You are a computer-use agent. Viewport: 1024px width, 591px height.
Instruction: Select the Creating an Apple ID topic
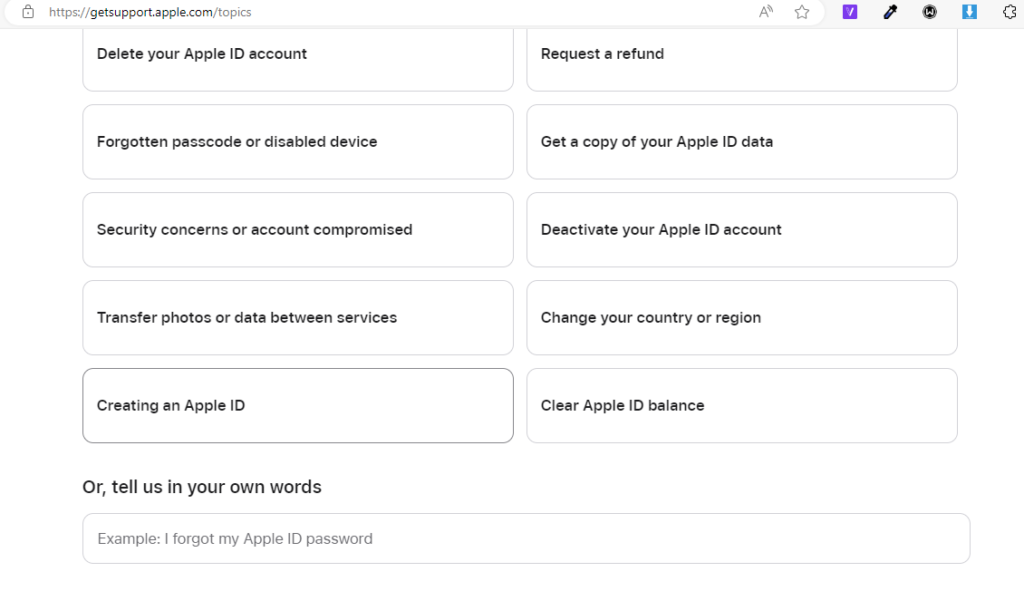298,406
